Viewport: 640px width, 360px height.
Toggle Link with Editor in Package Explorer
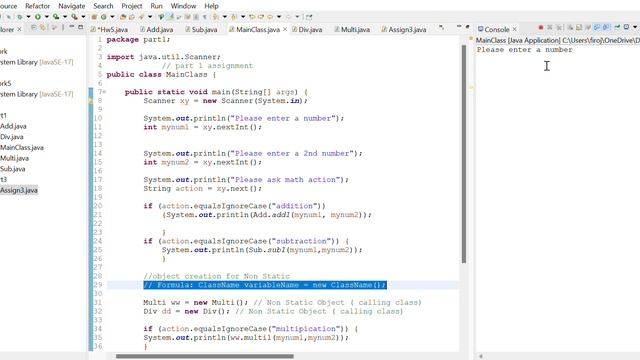42,27
